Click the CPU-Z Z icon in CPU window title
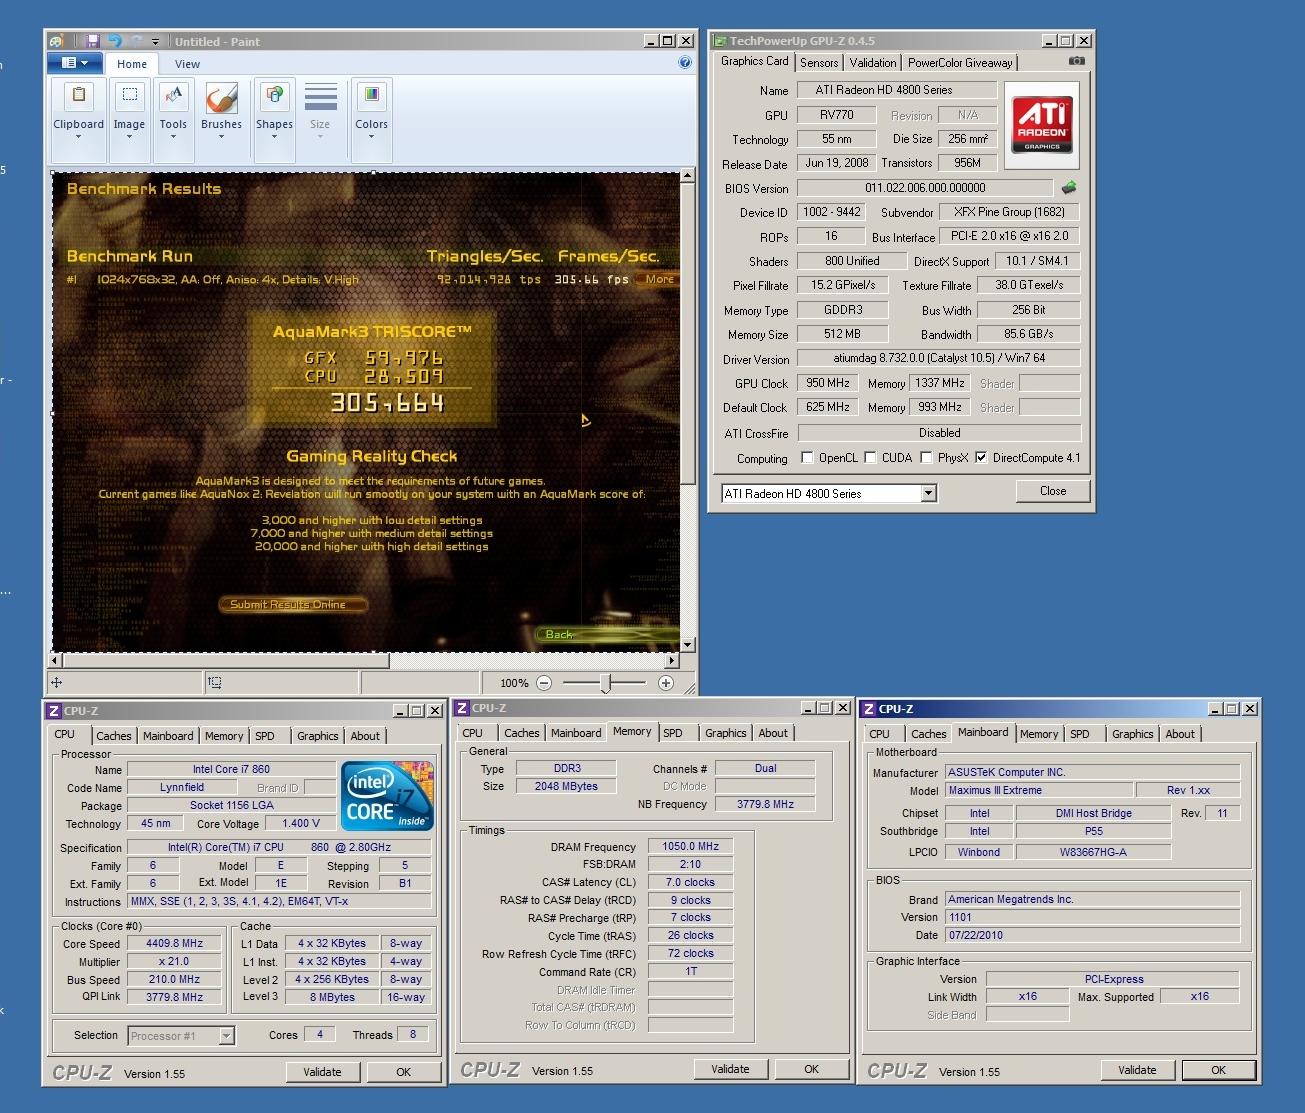 [54, 711]
